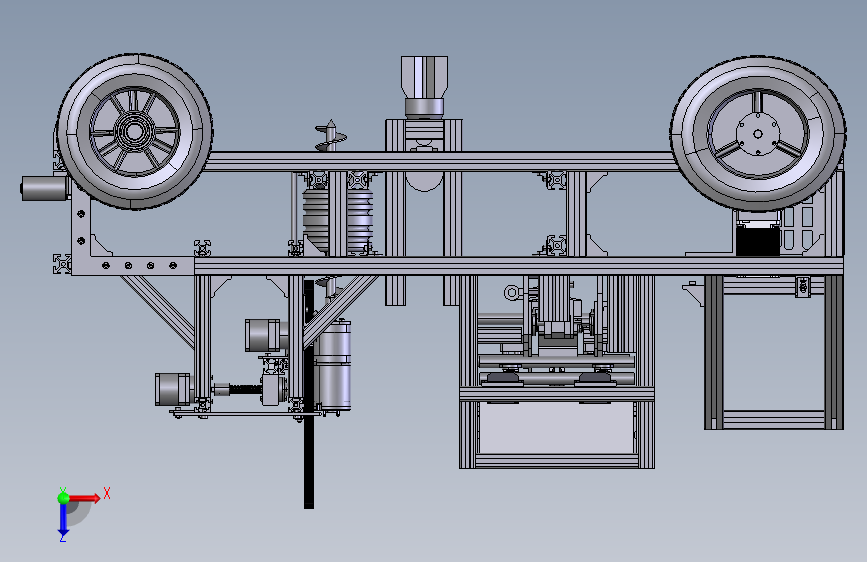The image size is (867, 562).
Task: Select the upper long horizontal frame beam
Action: (x=441, y=162)
